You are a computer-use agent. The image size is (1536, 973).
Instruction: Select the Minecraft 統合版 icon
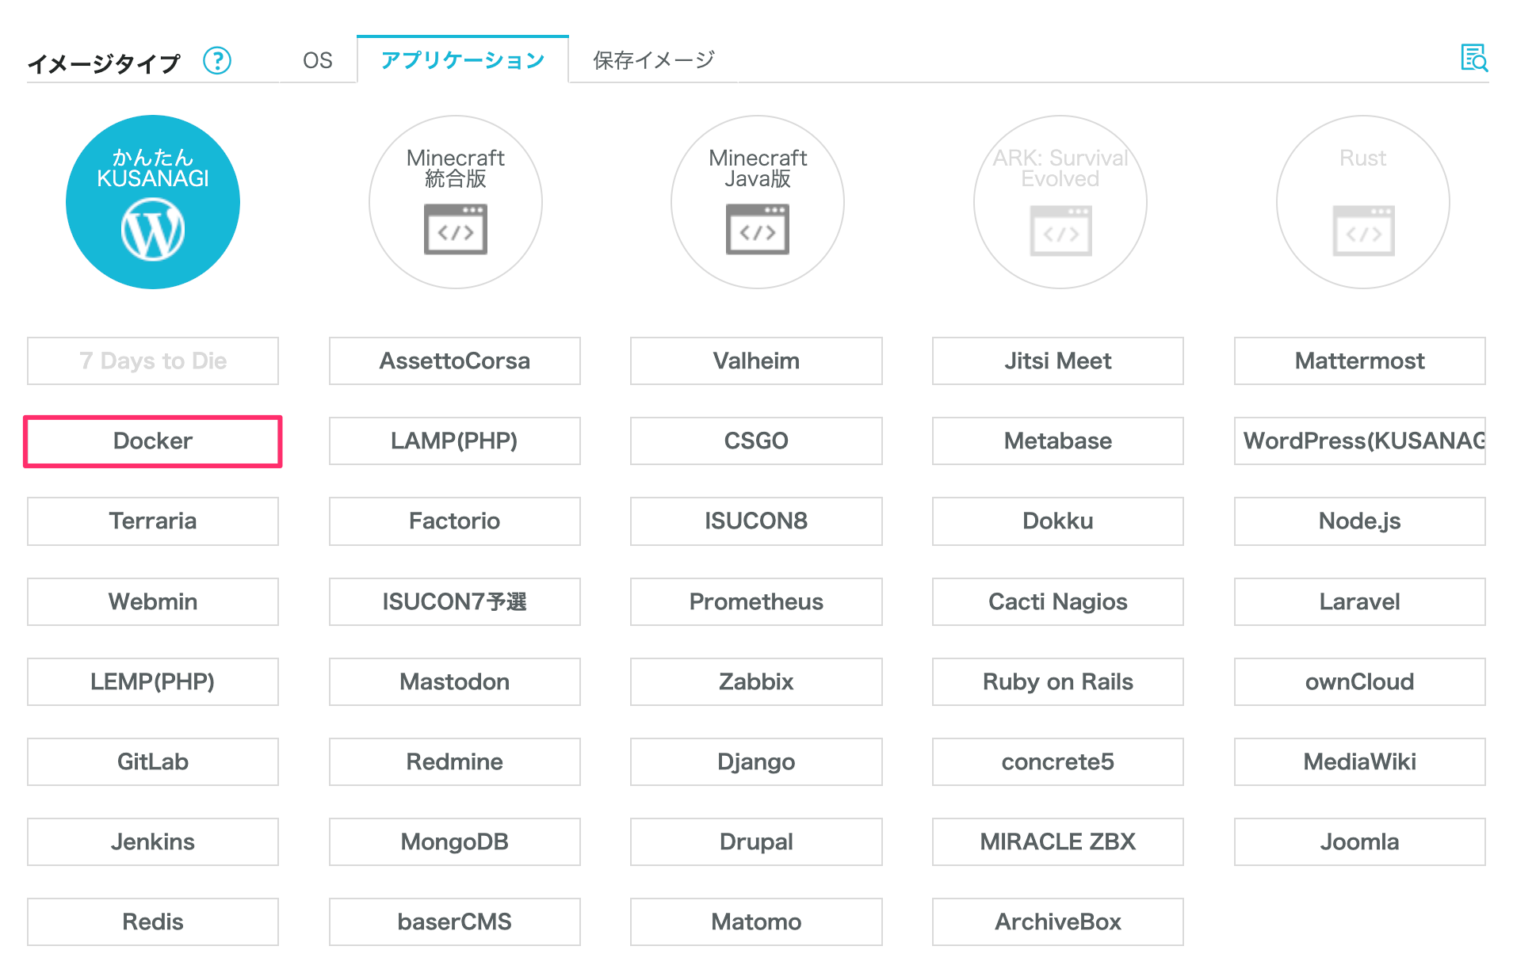click(455, 201)
